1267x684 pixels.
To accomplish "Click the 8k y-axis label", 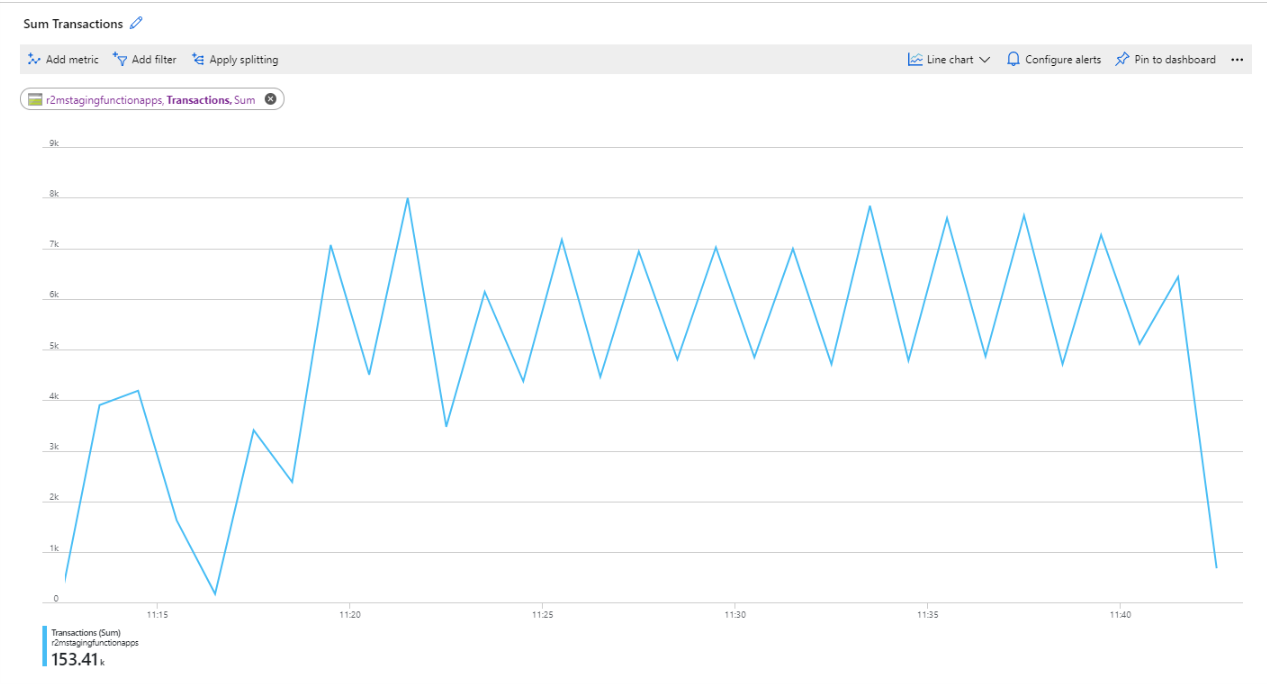I will coord(54,194).
